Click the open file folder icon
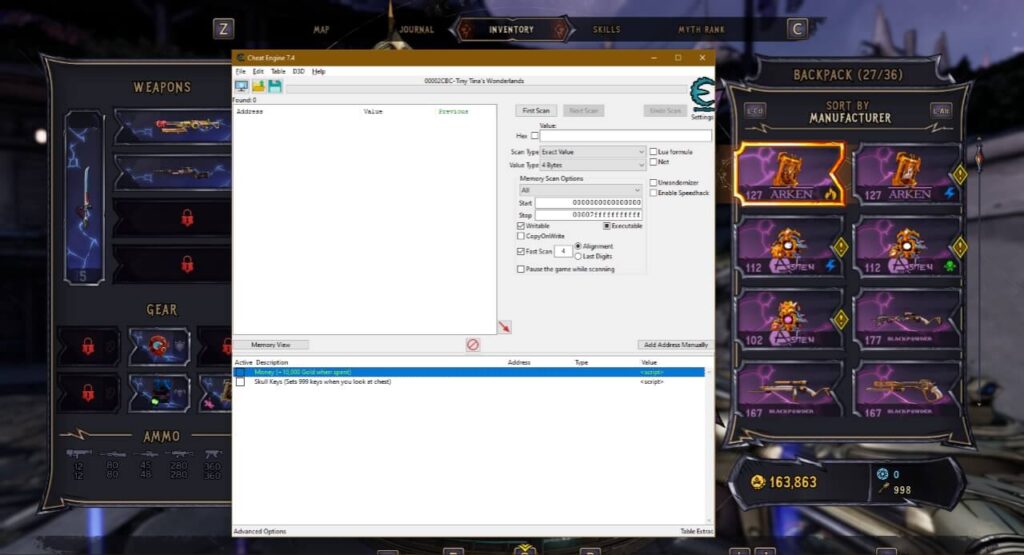Screen dimensions: 1024x555 pyautogui.click(x=259, y=86)
